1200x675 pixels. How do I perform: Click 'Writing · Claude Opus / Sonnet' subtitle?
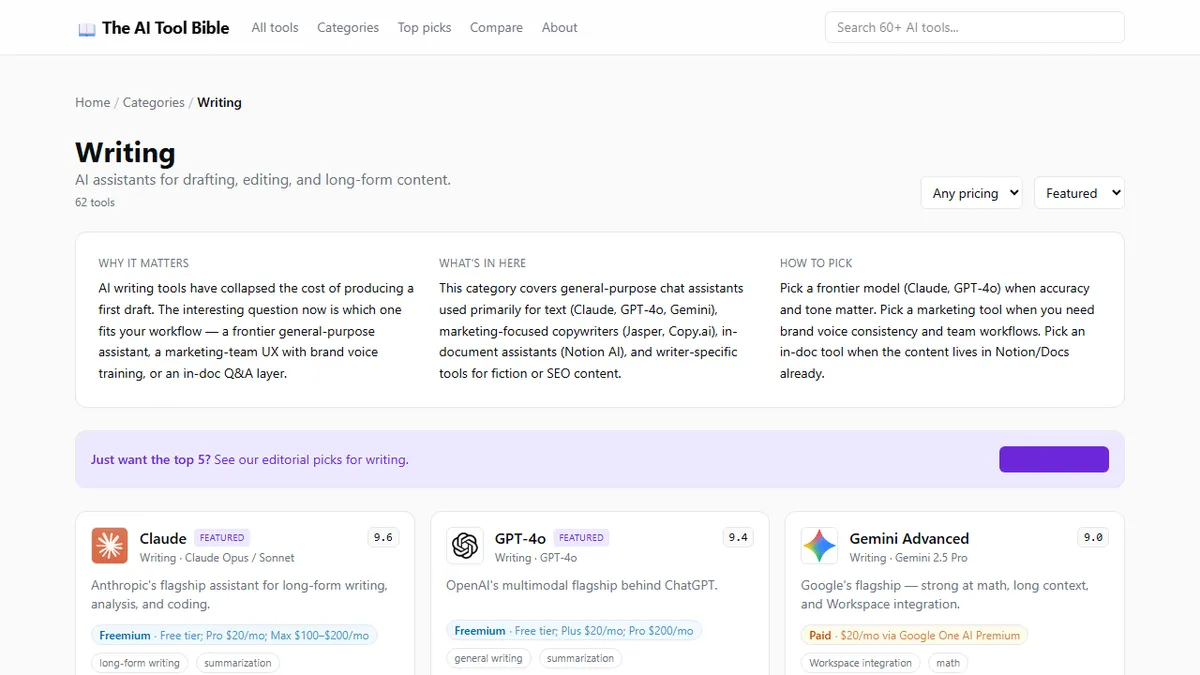point(217,558)
